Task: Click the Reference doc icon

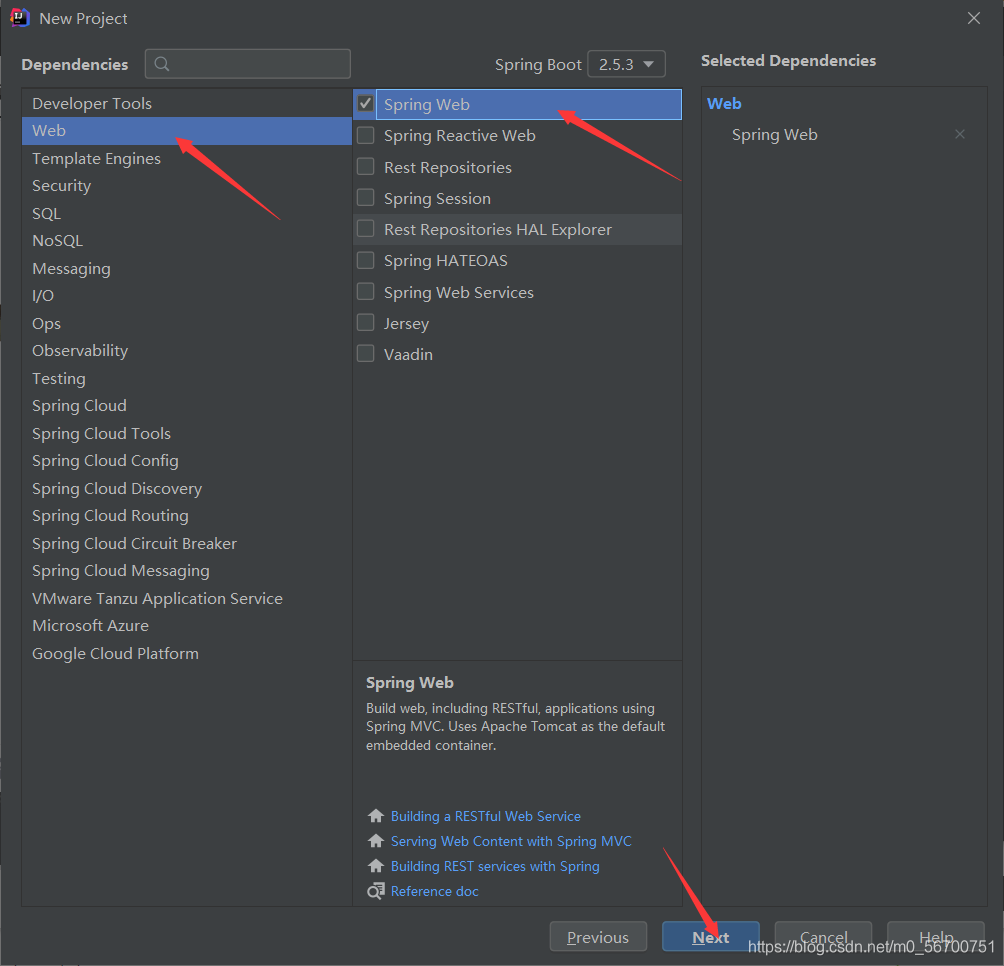Action: (x=376, y=891)
